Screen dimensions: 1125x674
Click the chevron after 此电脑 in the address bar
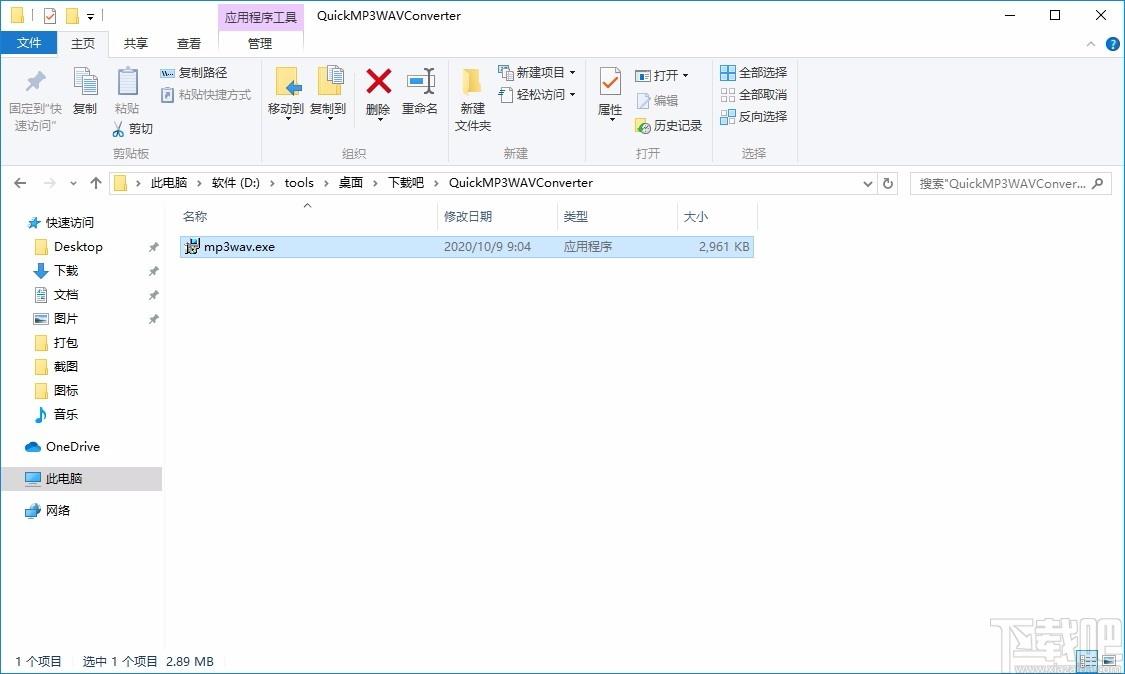coord(199,183)
